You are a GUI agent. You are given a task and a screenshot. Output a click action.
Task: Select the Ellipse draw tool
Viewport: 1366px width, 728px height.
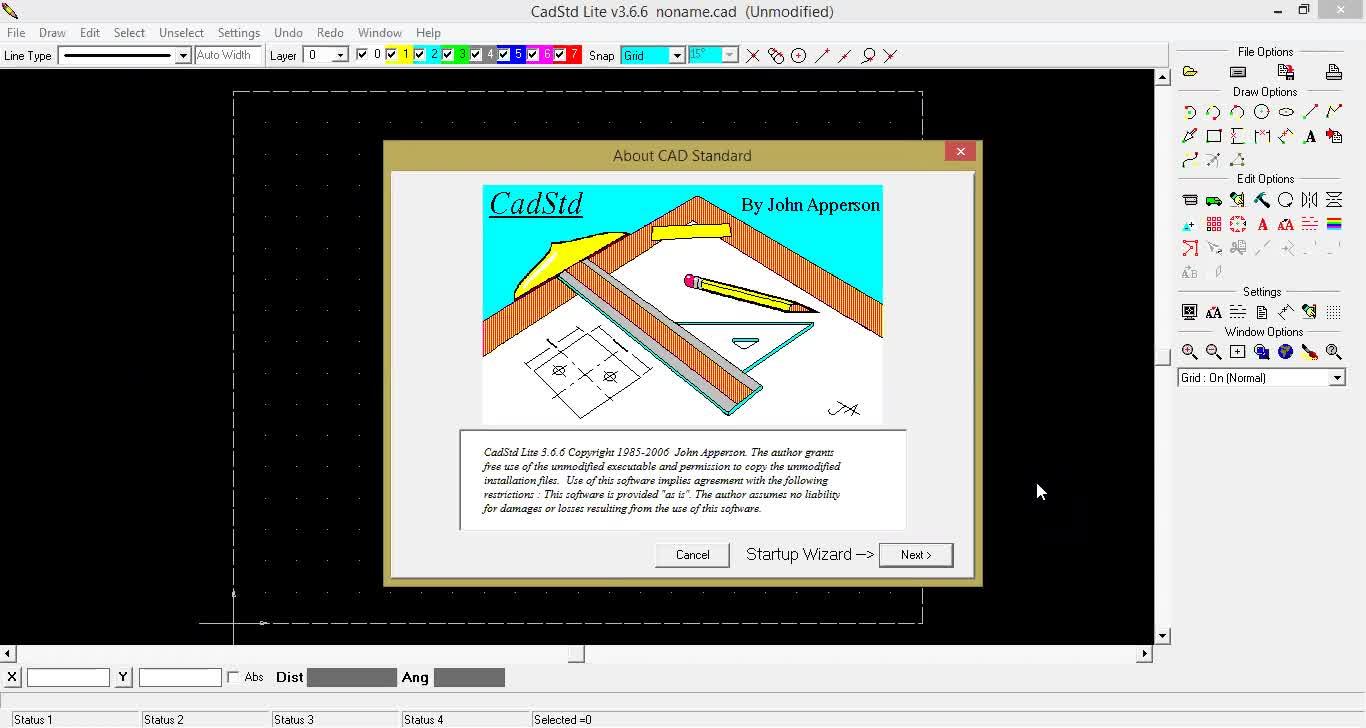pos(1286,112)
